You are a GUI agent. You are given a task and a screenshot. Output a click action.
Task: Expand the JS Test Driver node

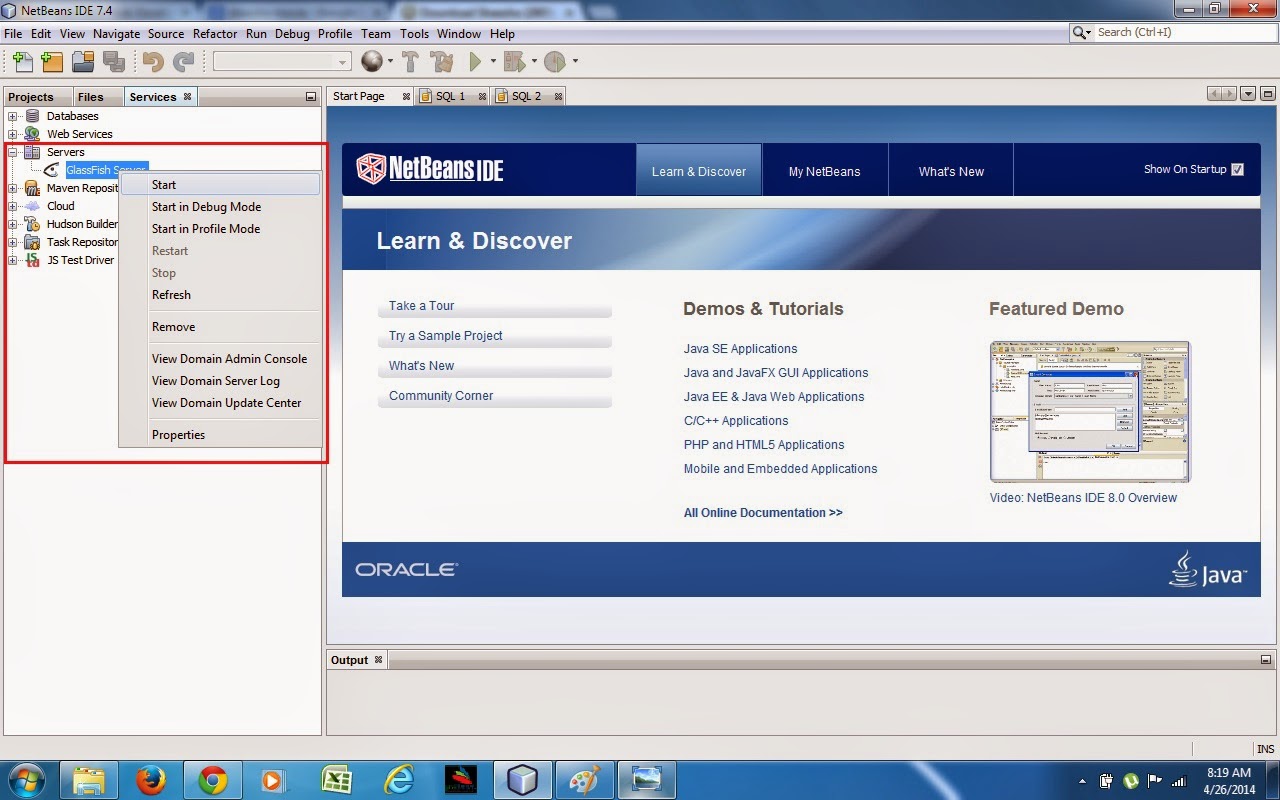pos(13,260)
